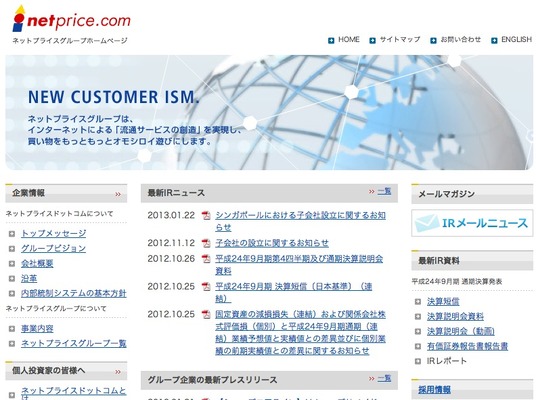Click the arrow icon beside HOME
This screenshot has width=536, height=400.
click(x=331, y=40)
